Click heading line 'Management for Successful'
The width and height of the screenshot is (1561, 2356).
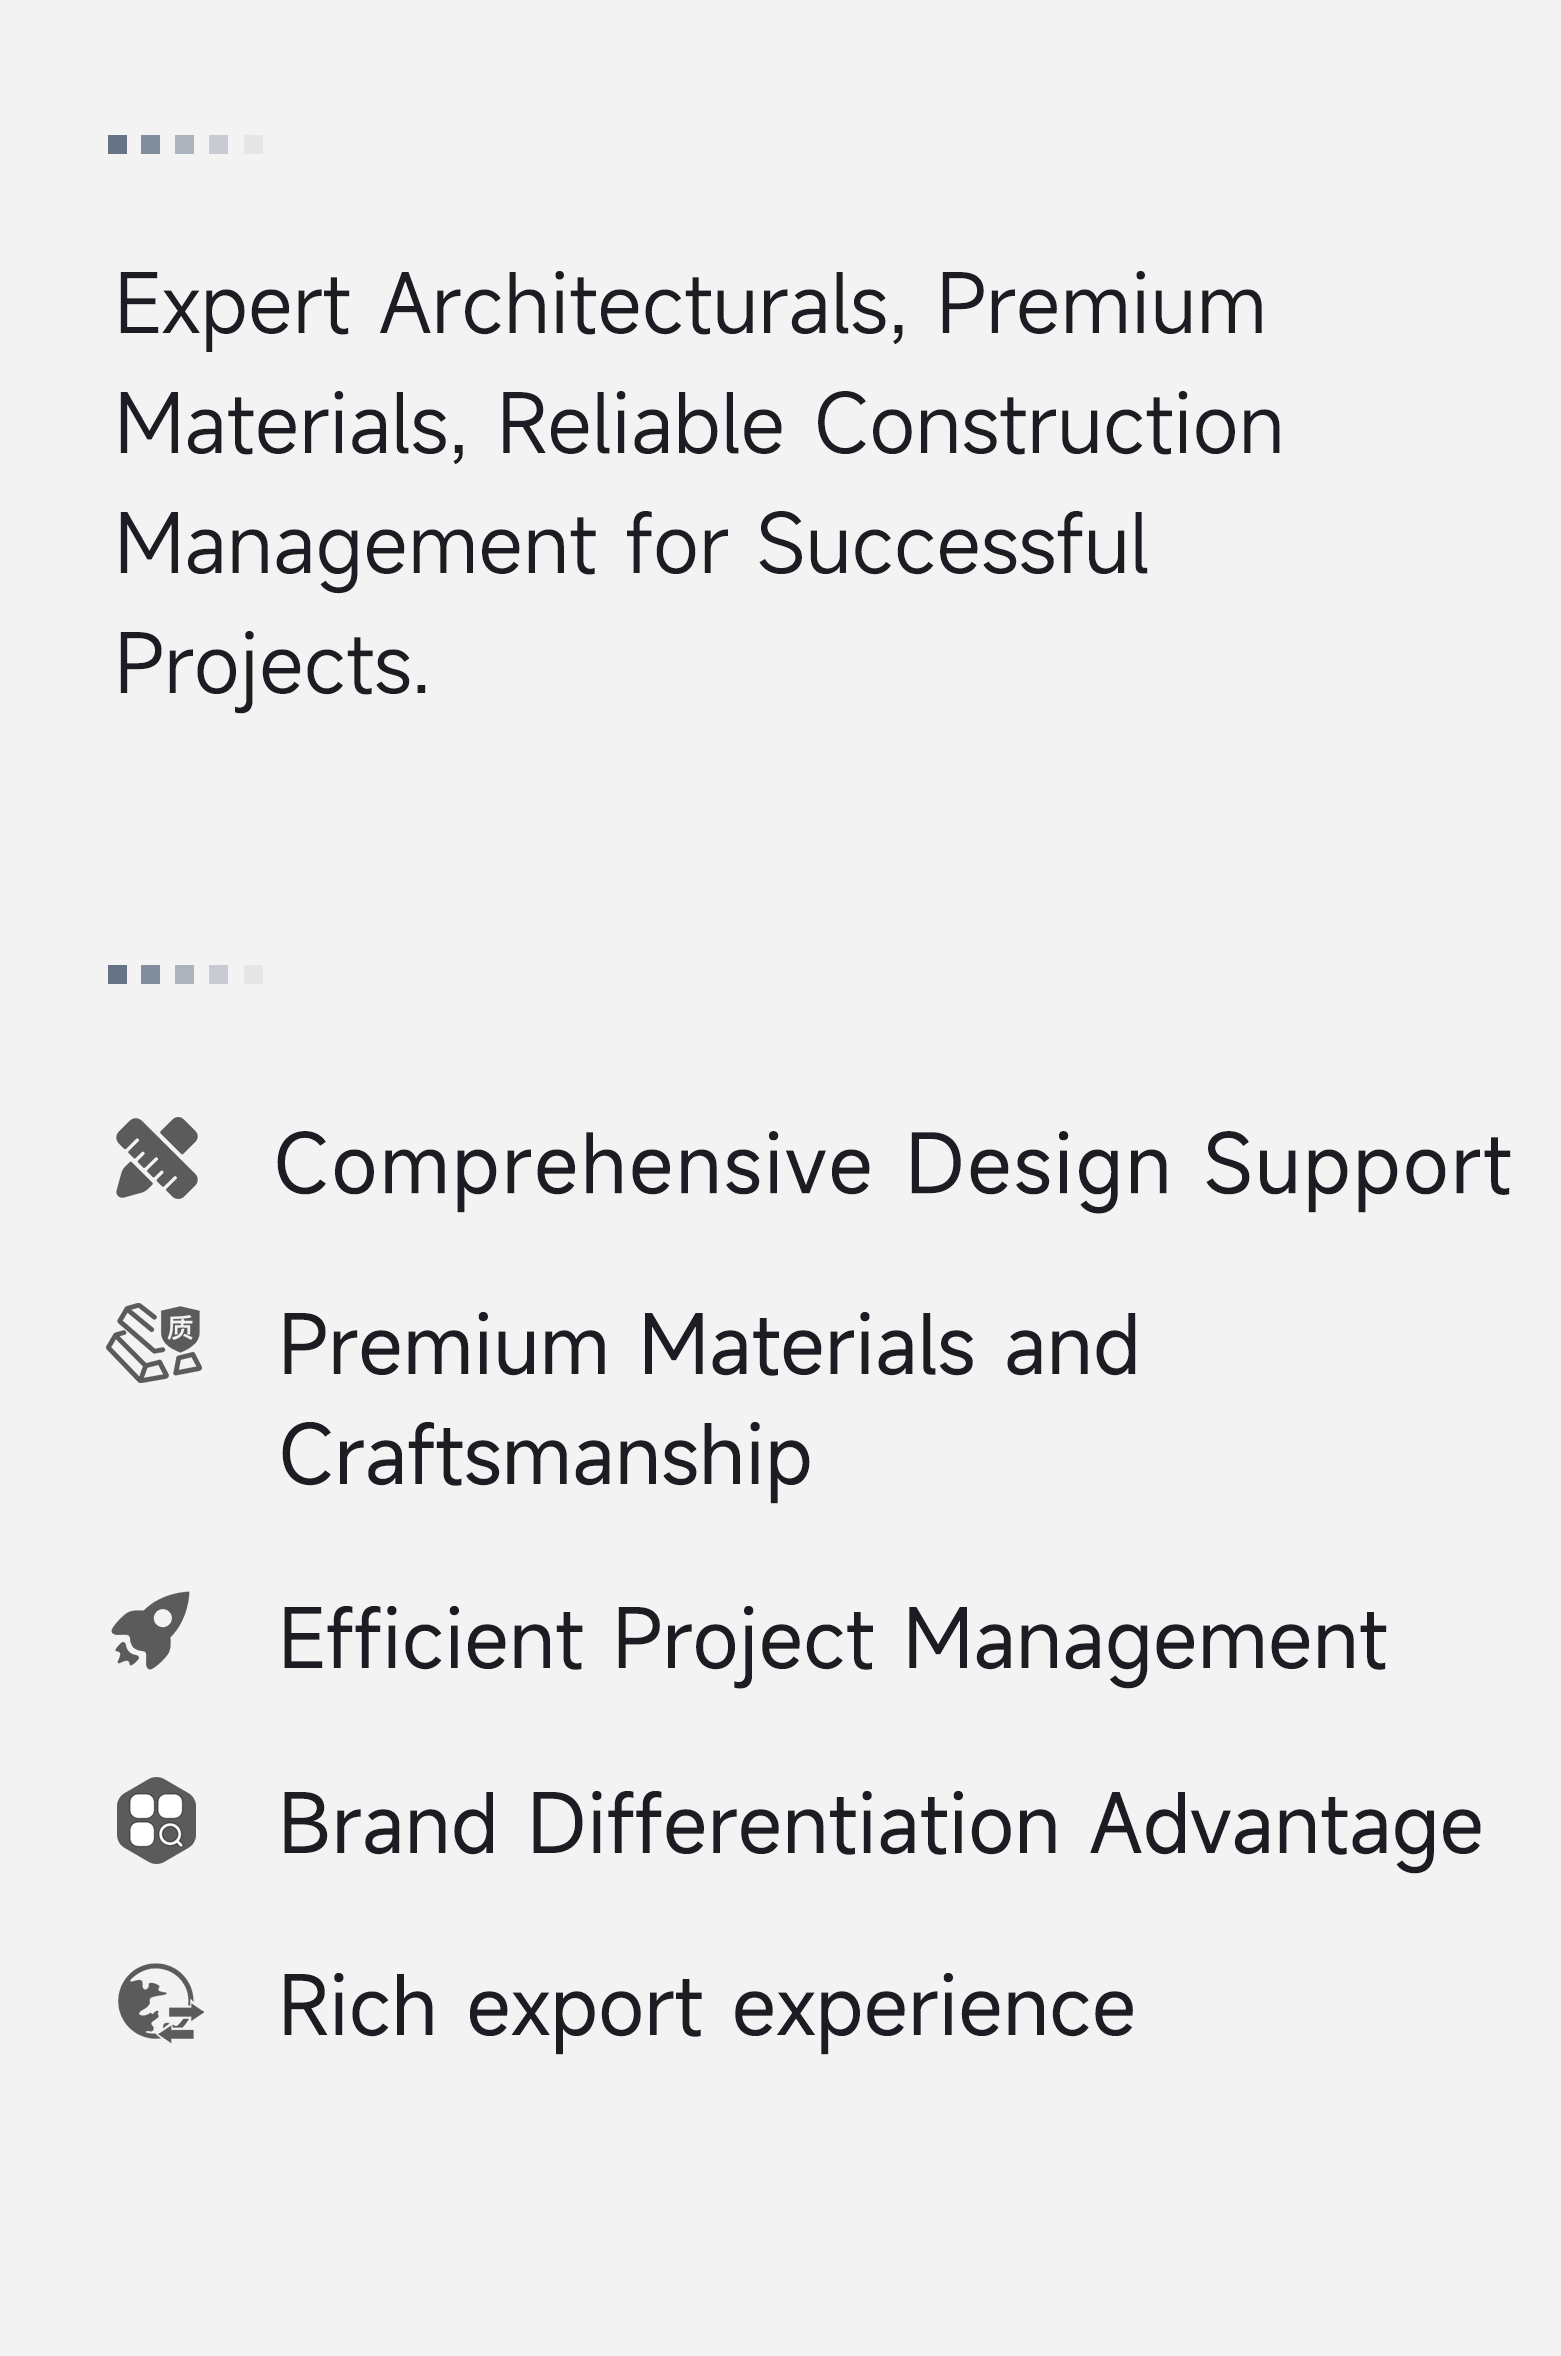[632, 545]
